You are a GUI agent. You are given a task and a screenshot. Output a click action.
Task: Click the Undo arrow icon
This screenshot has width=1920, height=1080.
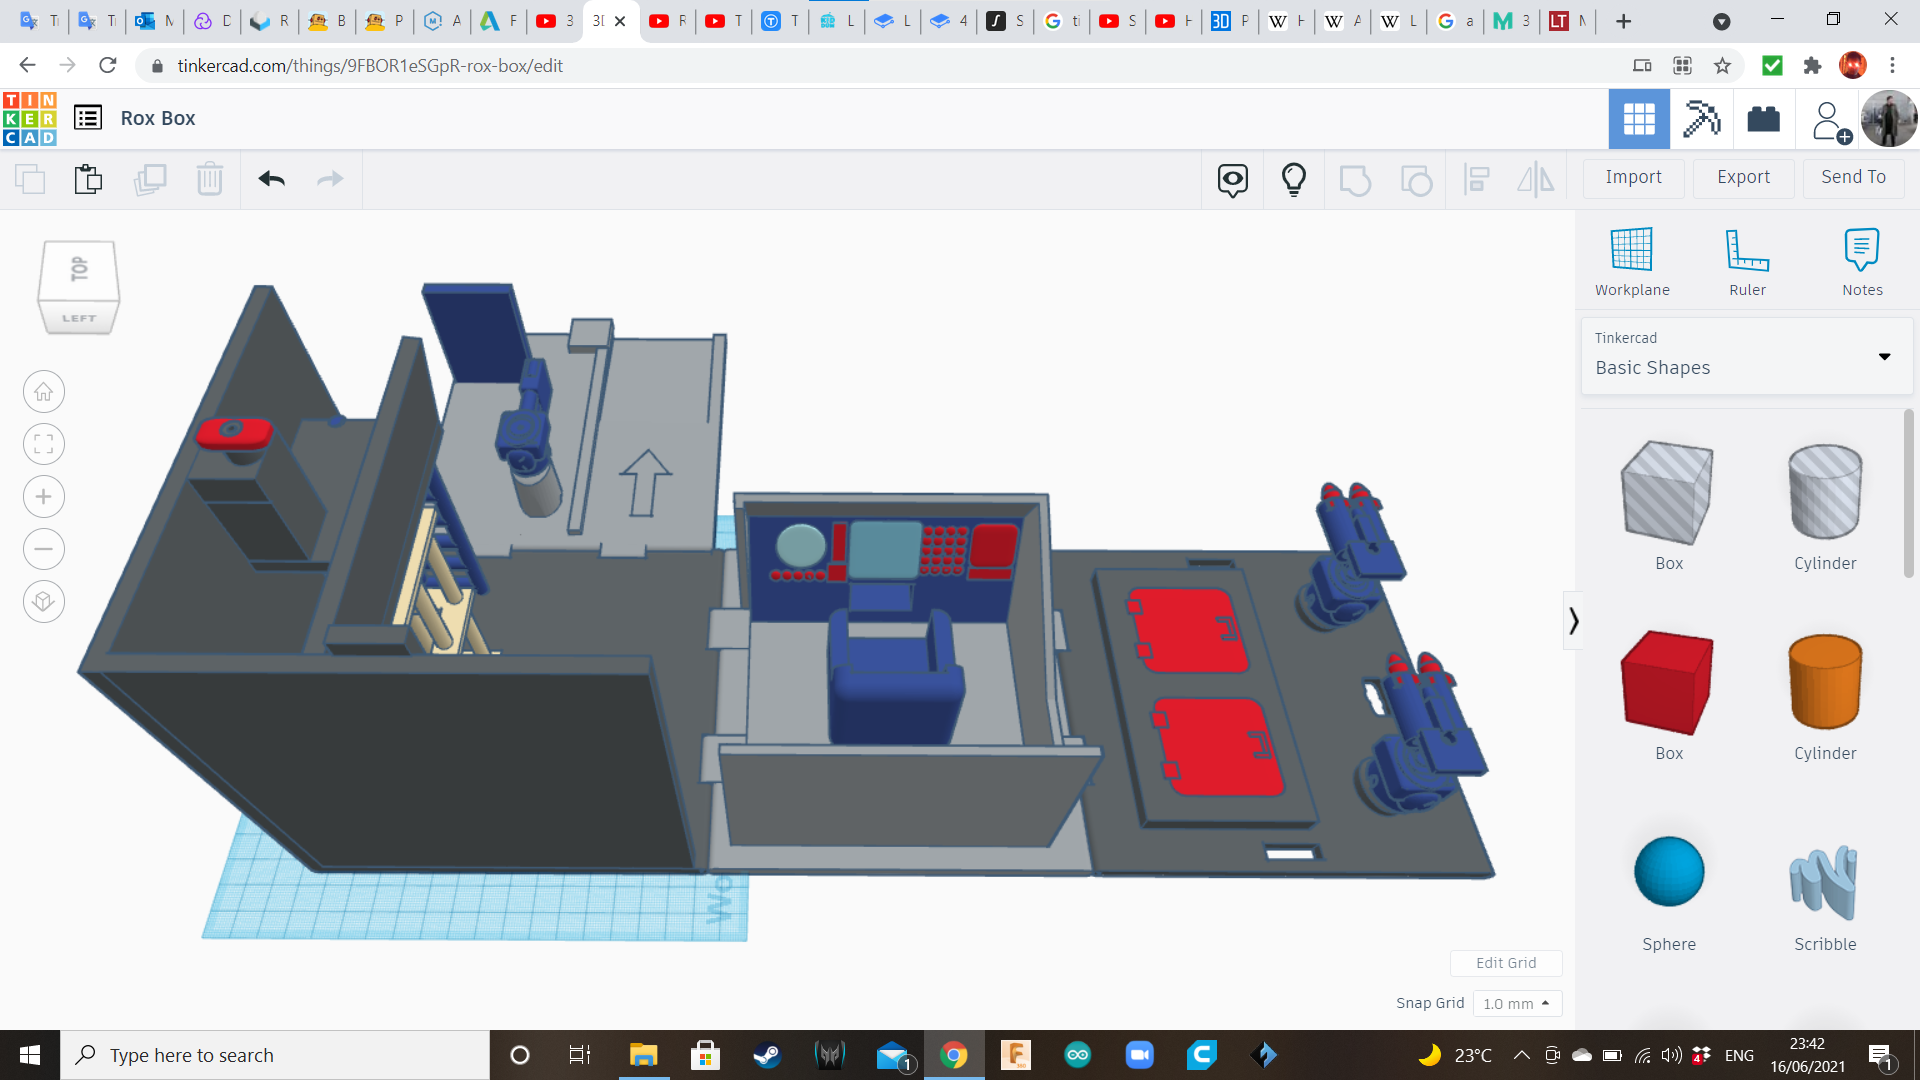271,179
